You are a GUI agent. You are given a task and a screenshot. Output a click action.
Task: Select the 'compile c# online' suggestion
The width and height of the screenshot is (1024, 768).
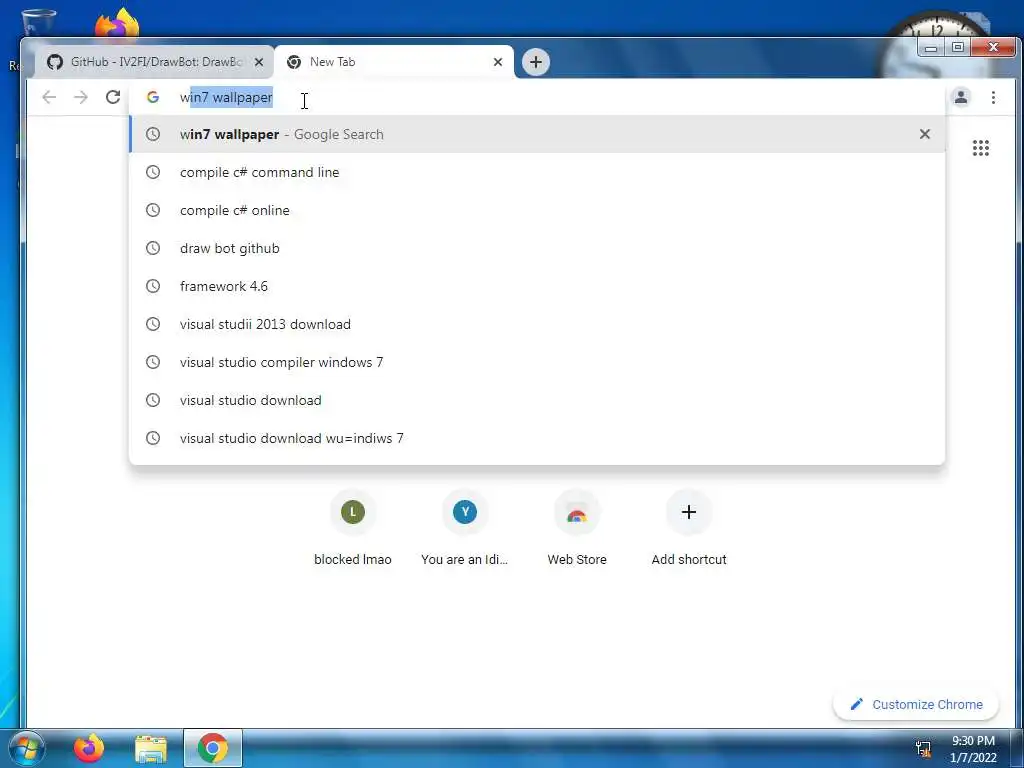click(x=537, y=210)
